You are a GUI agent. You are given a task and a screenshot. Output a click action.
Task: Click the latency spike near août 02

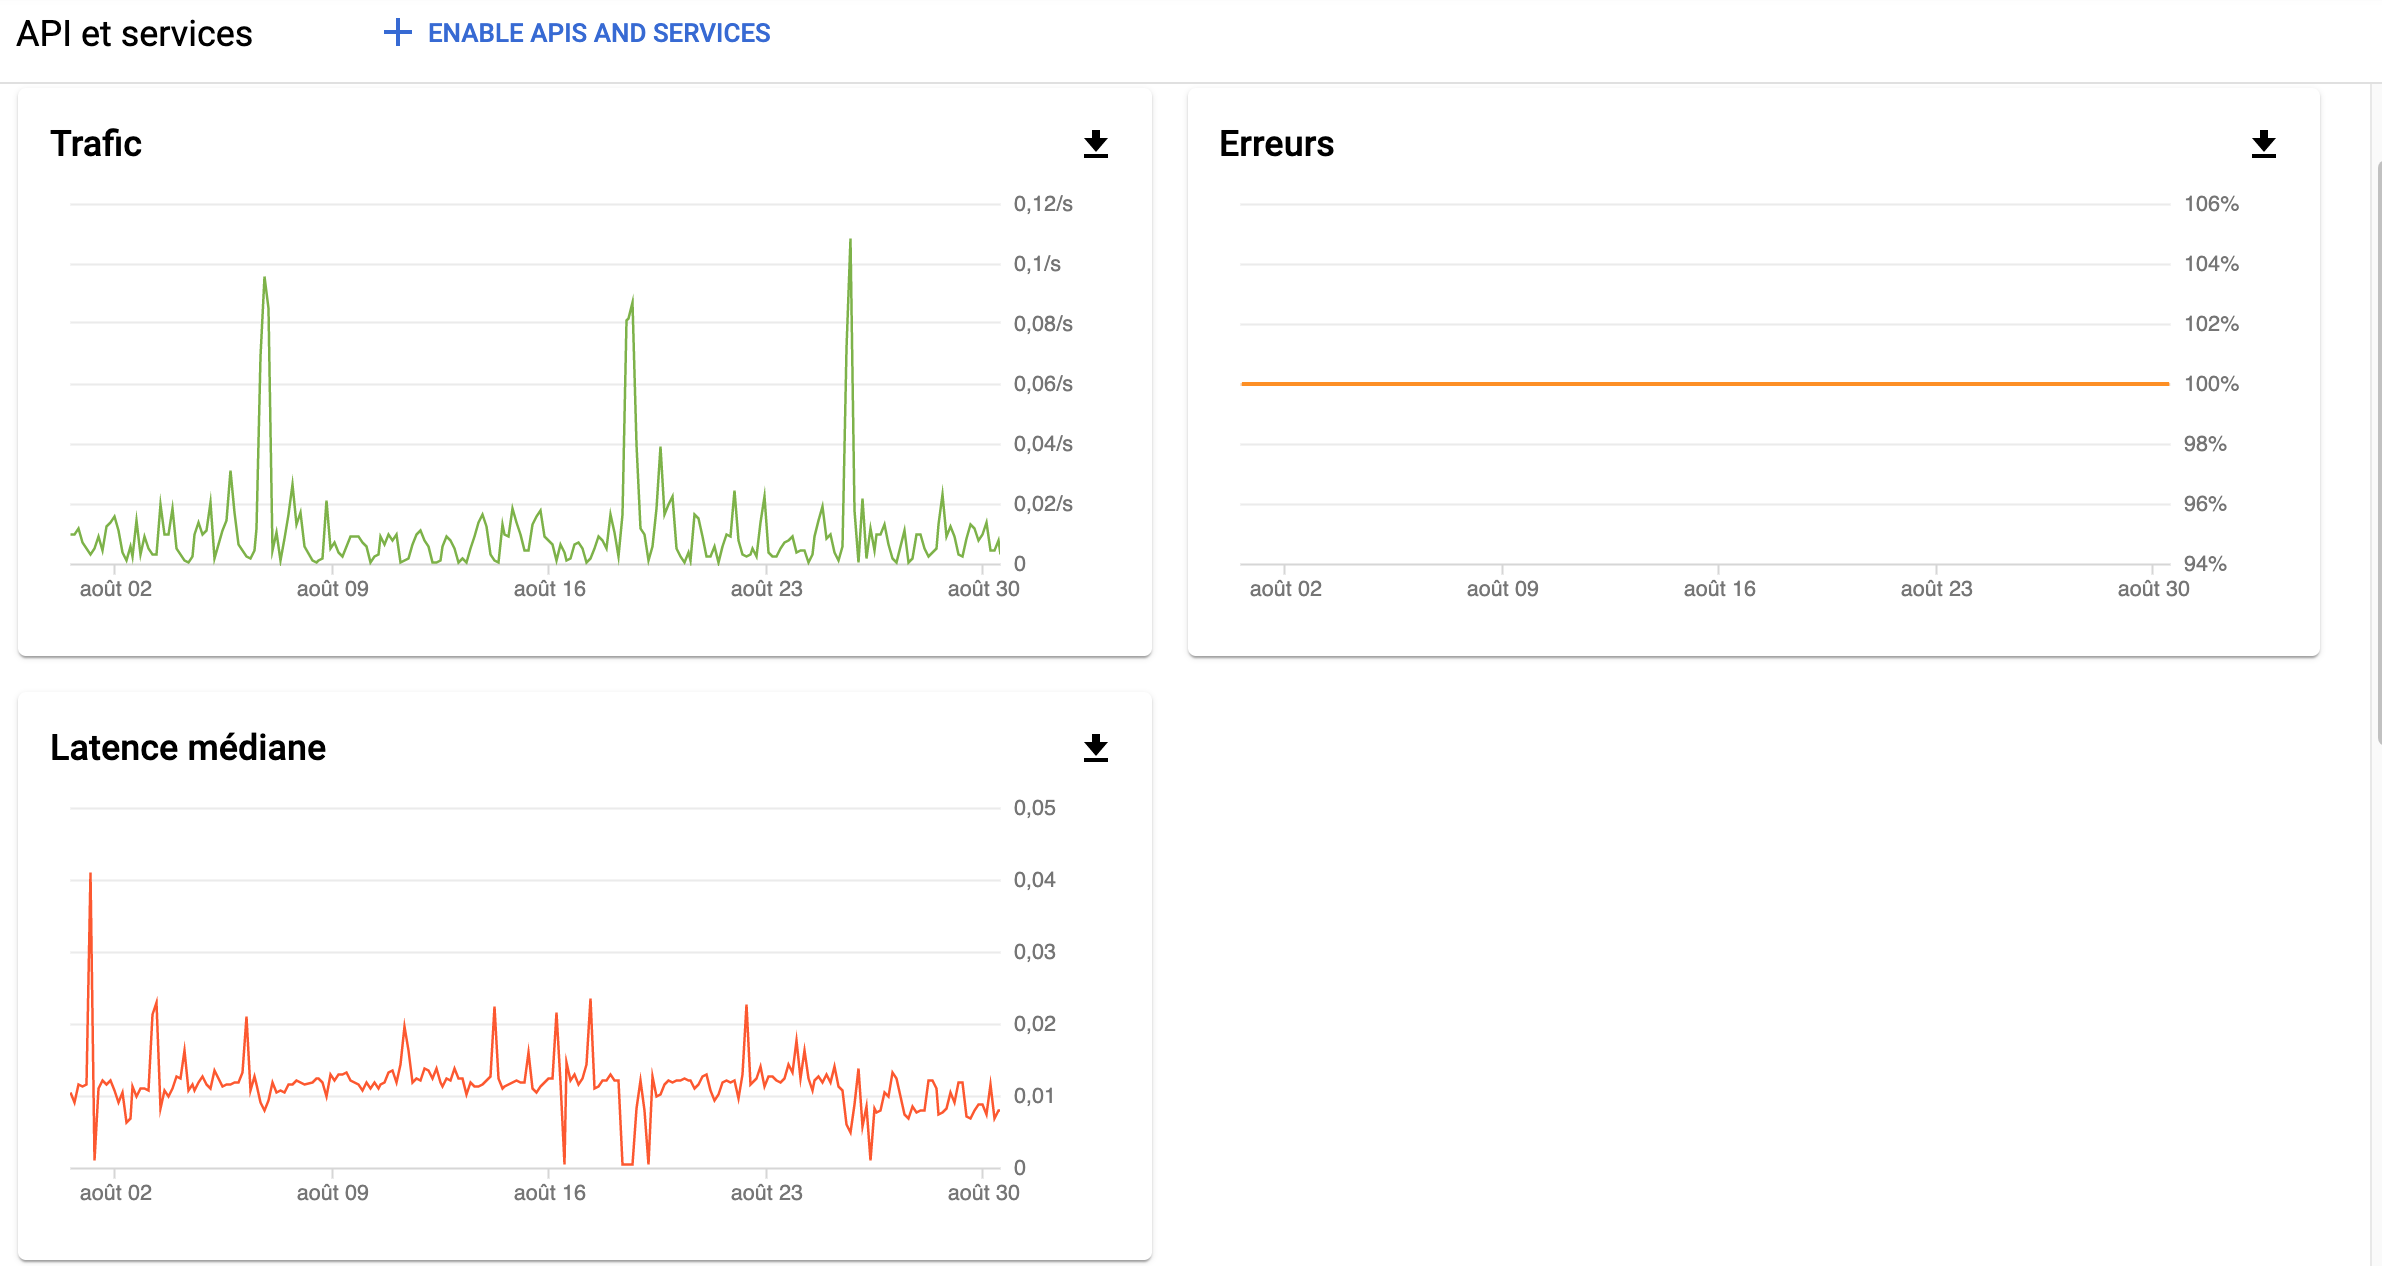point(92,876)
